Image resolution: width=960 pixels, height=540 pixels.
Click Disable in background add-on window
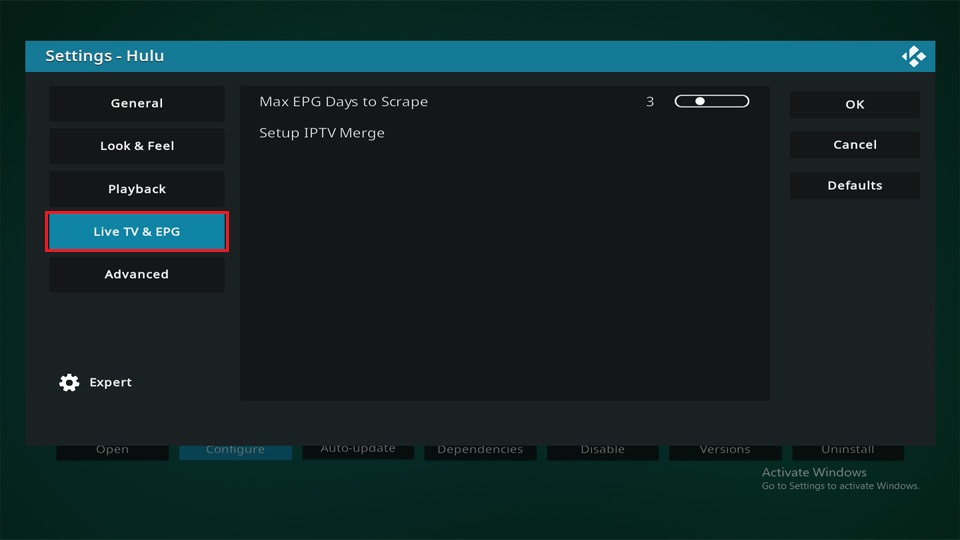click(602, 452)
